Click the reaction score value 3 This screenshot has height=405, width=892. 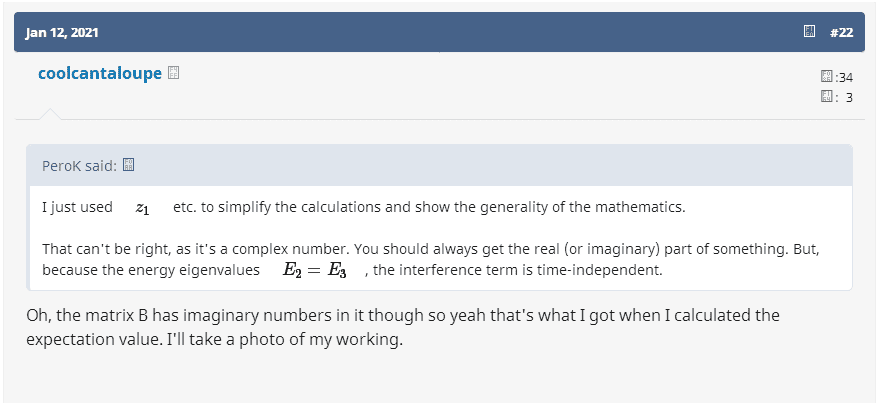(x=849, y=98)
